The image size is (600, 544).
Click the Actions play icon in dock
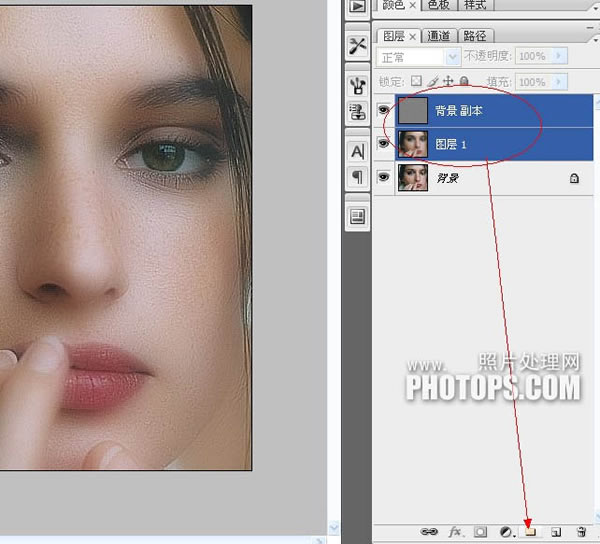point(357,7)
